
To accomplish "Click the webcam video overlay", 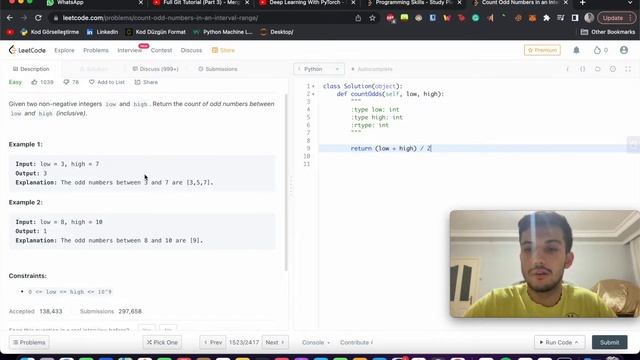I will (544, 264).
